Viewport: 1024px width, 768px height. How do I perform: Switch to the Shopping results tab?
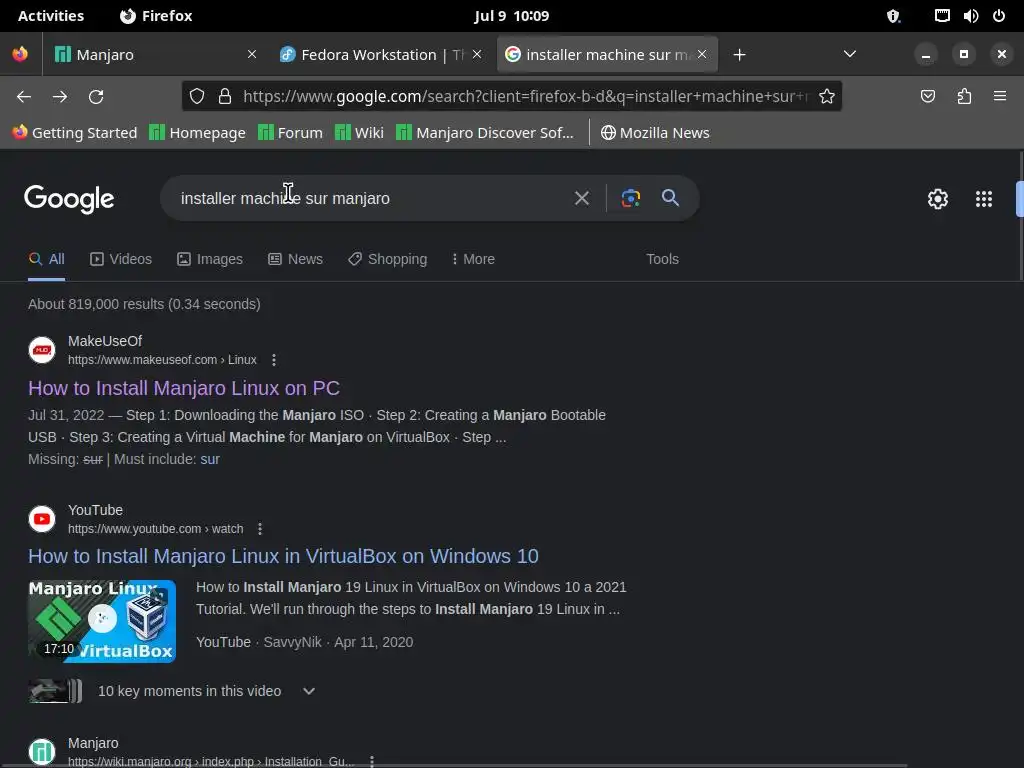pyautogui.click(x=387, y=259)
